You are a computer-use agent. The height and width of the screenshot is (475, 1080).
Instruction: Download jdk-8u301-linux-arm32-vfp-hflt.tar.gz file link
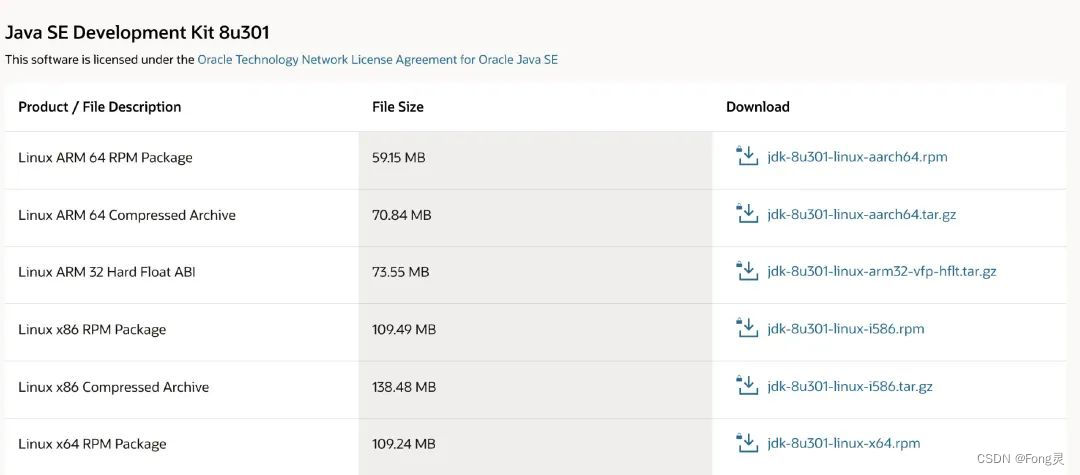(x=882, y=272)
